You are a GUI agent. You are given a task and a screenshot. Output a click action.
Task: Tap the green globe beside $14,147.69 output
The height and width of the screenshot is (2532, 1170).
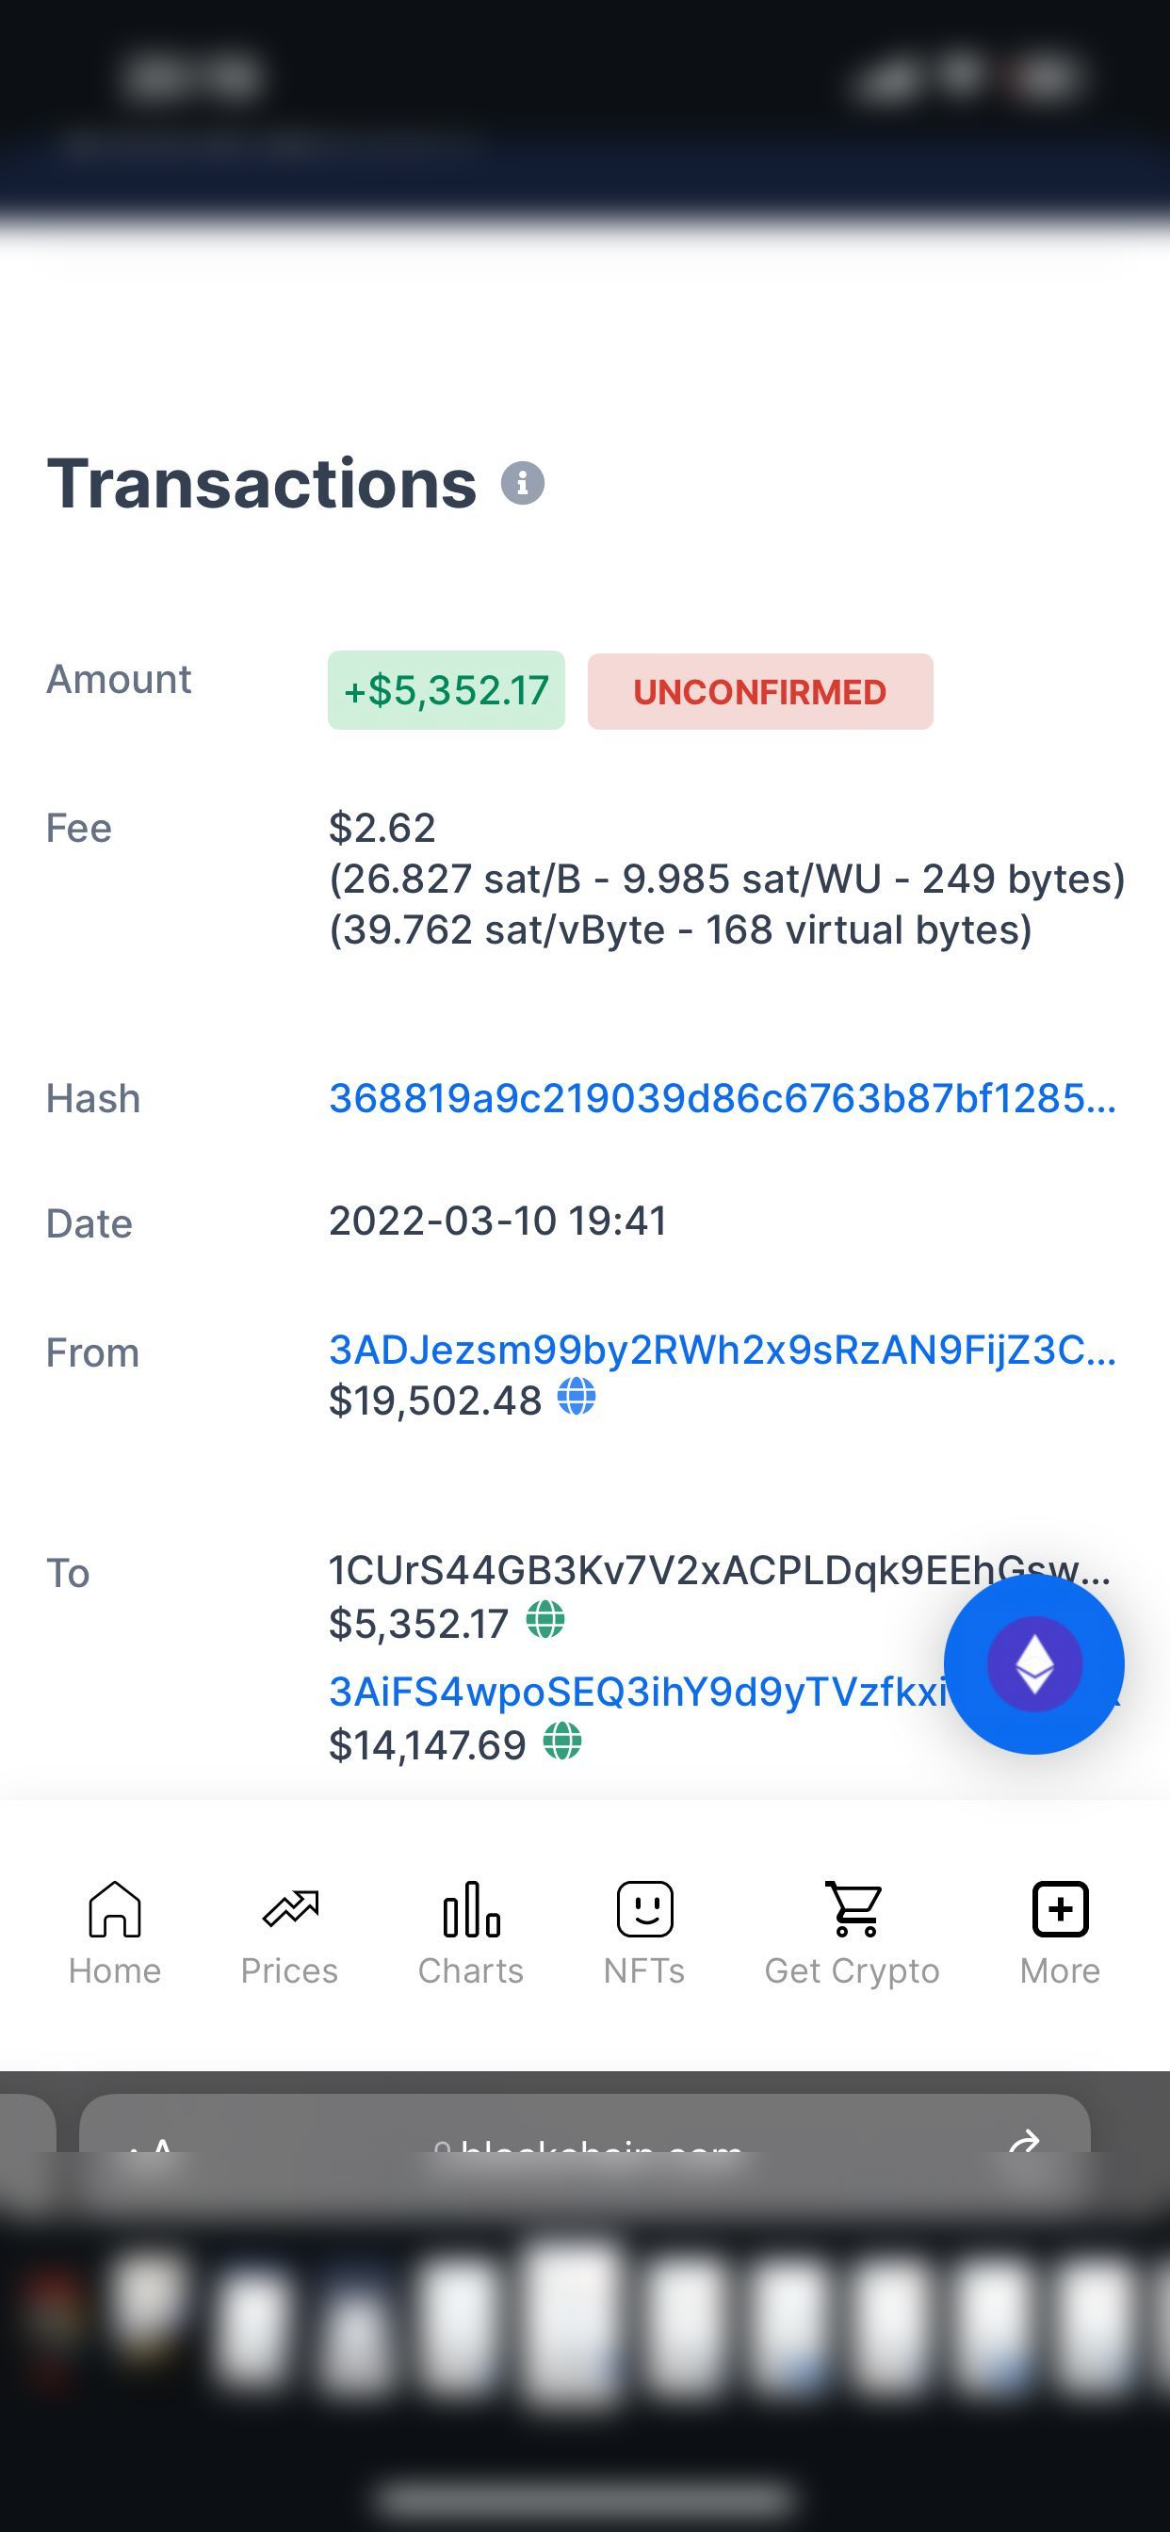click(x=562, y=1741)
